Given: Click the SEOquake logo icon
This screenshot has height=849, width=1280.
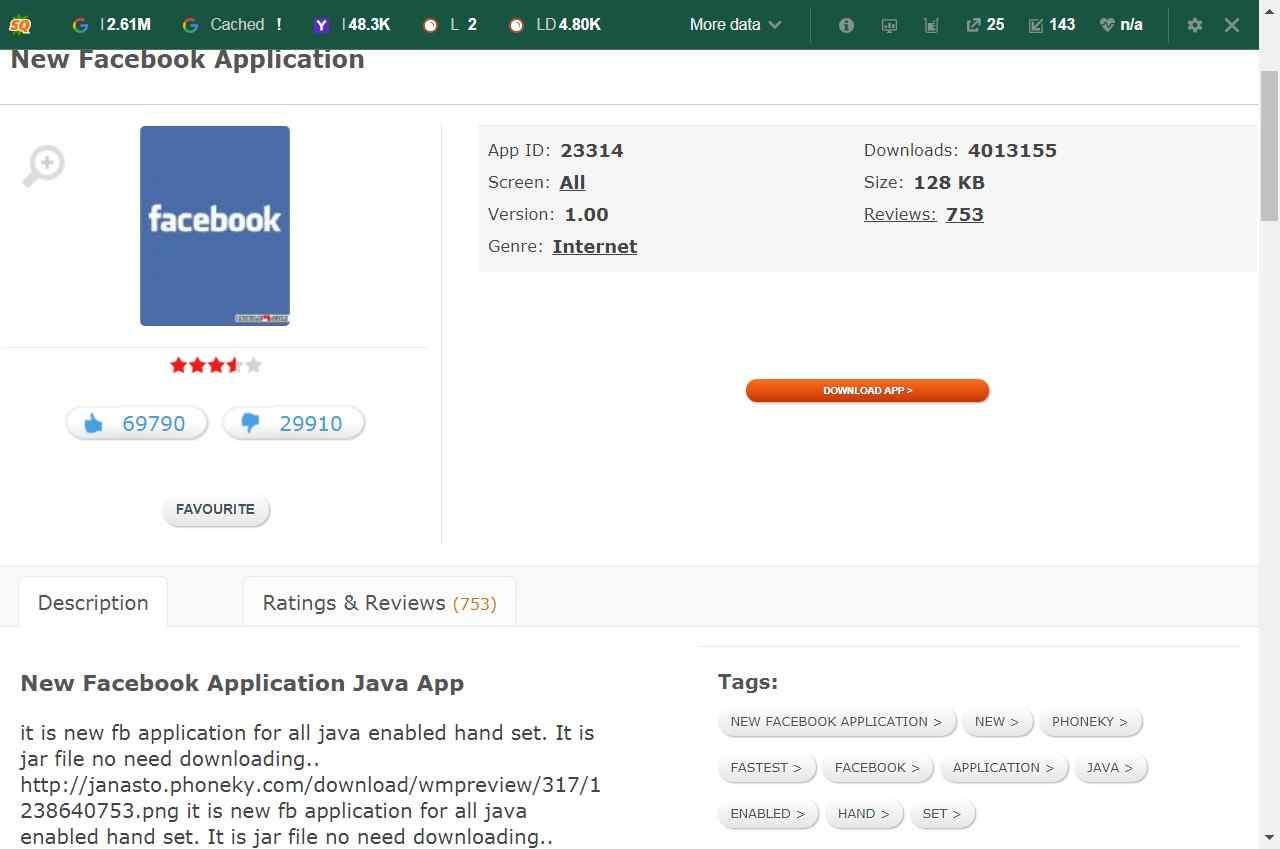Looking at the screenshot, I should (19, 24).
